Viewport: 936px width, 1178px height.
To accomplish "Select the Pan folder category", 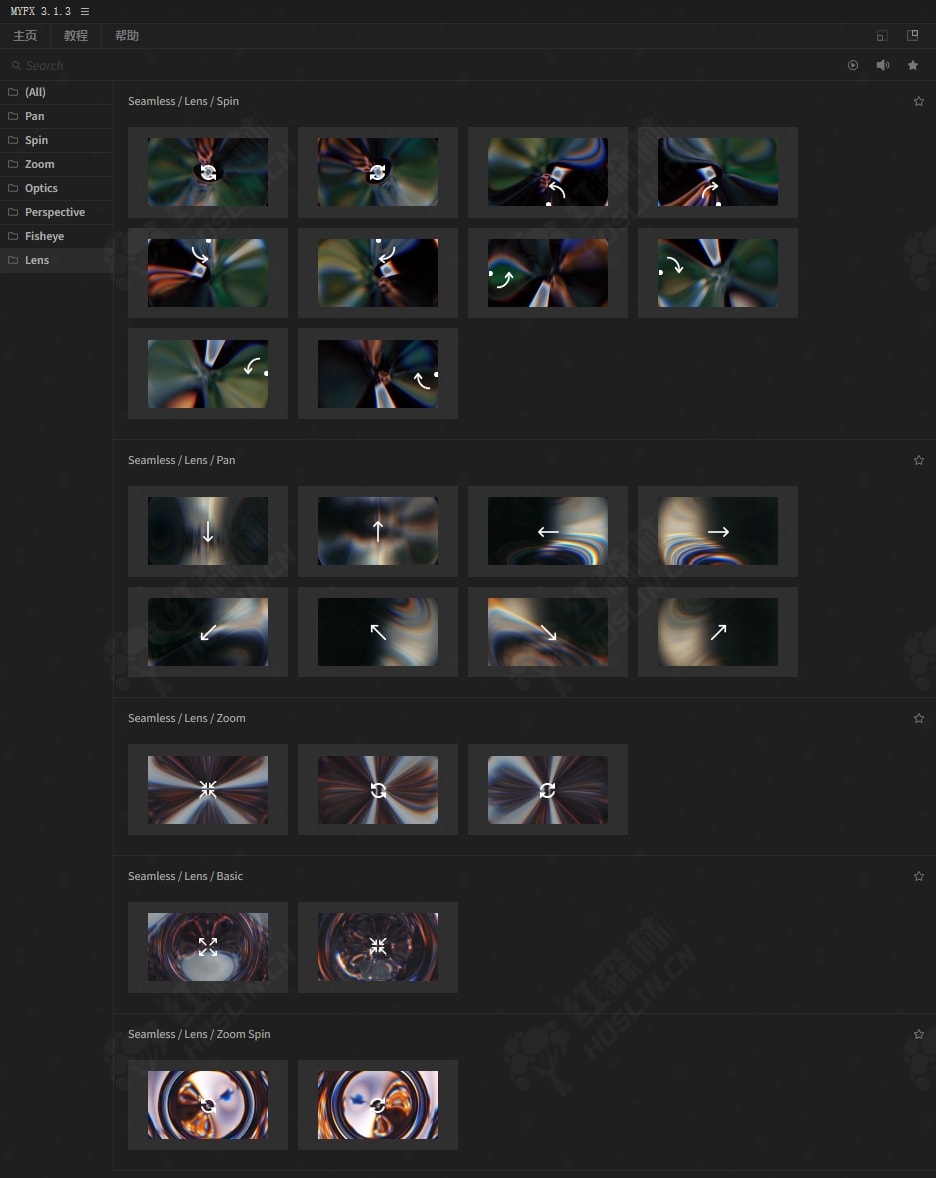I will click(x=56, y=116).
